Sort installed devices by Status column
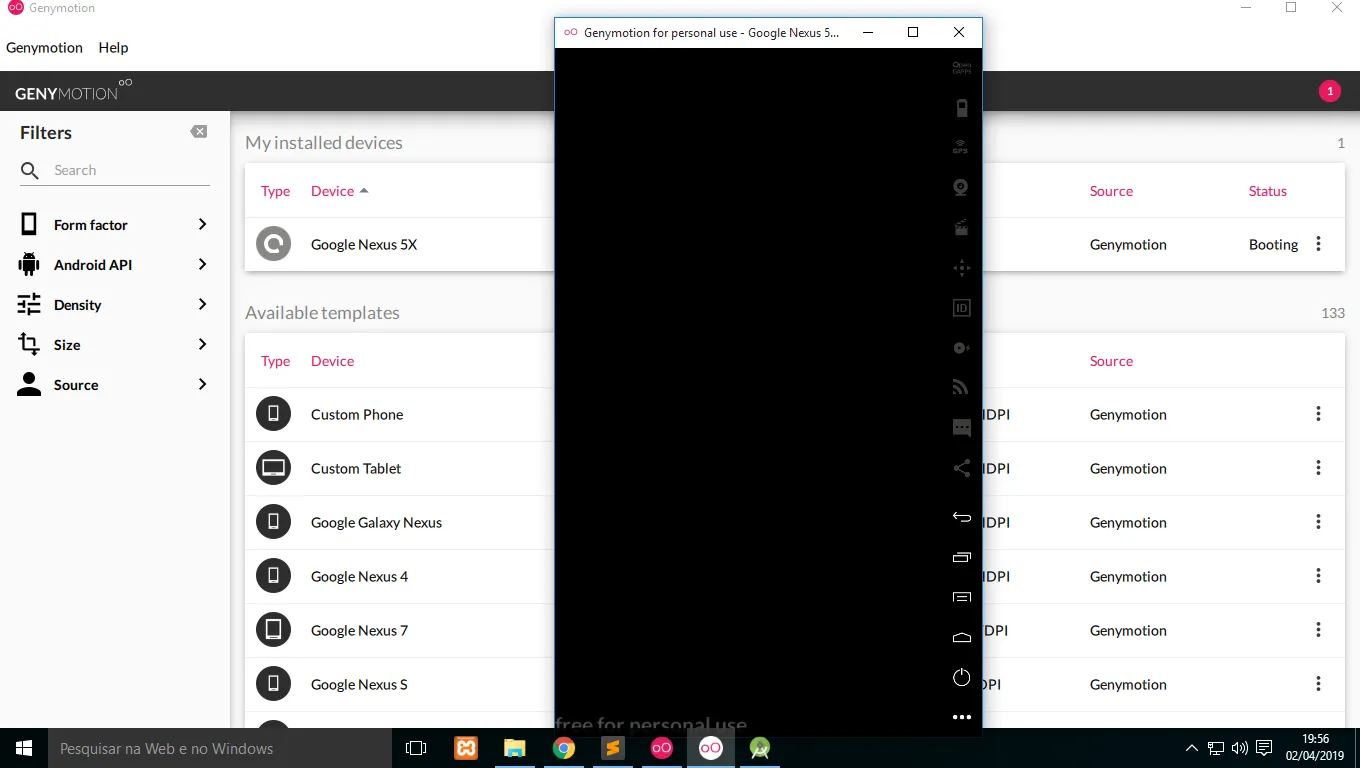 (1267, 191)
